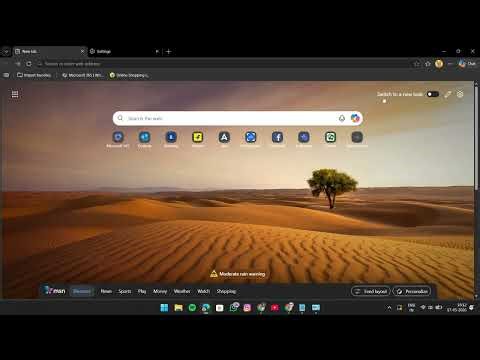This screenshot has height=360, width=480.
Task: Open File Explorer from the taskbar
Action: [x=178, y=308]
